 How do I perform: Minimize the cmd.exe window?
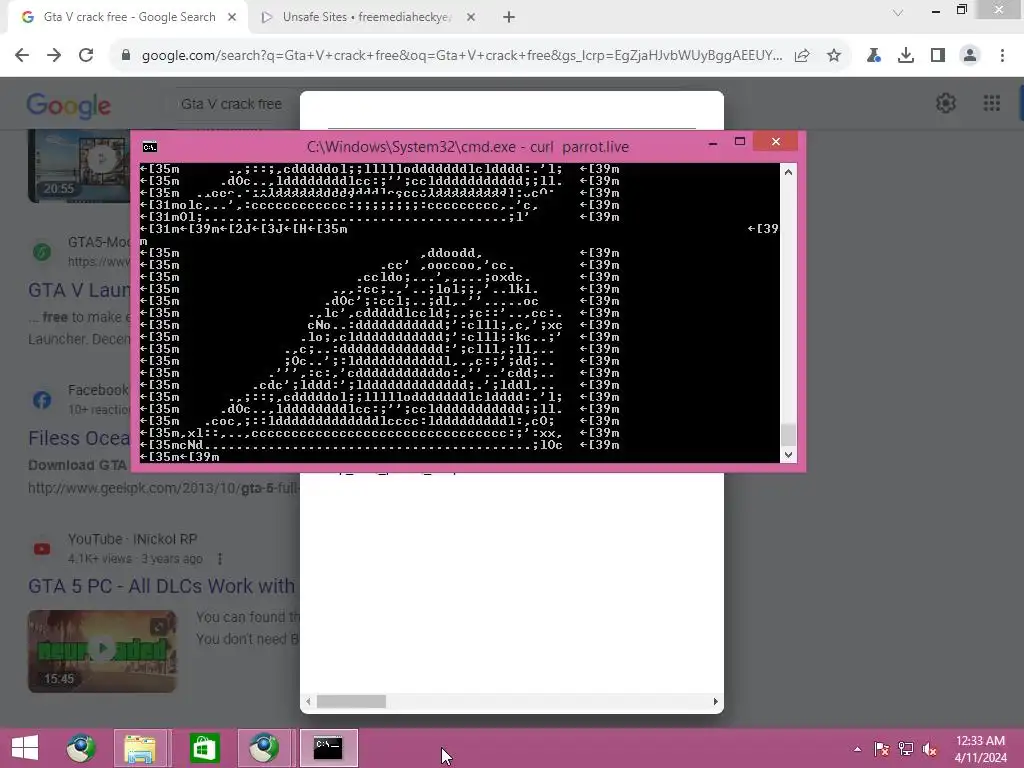click(713, 142)
